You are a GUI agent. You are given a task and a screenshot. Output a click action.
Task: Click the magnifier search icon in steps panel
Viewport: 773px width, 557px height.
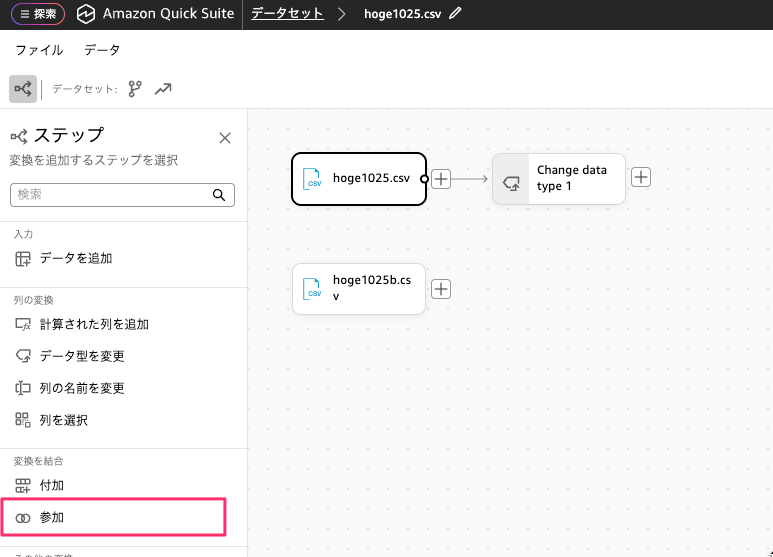(219, 195)
